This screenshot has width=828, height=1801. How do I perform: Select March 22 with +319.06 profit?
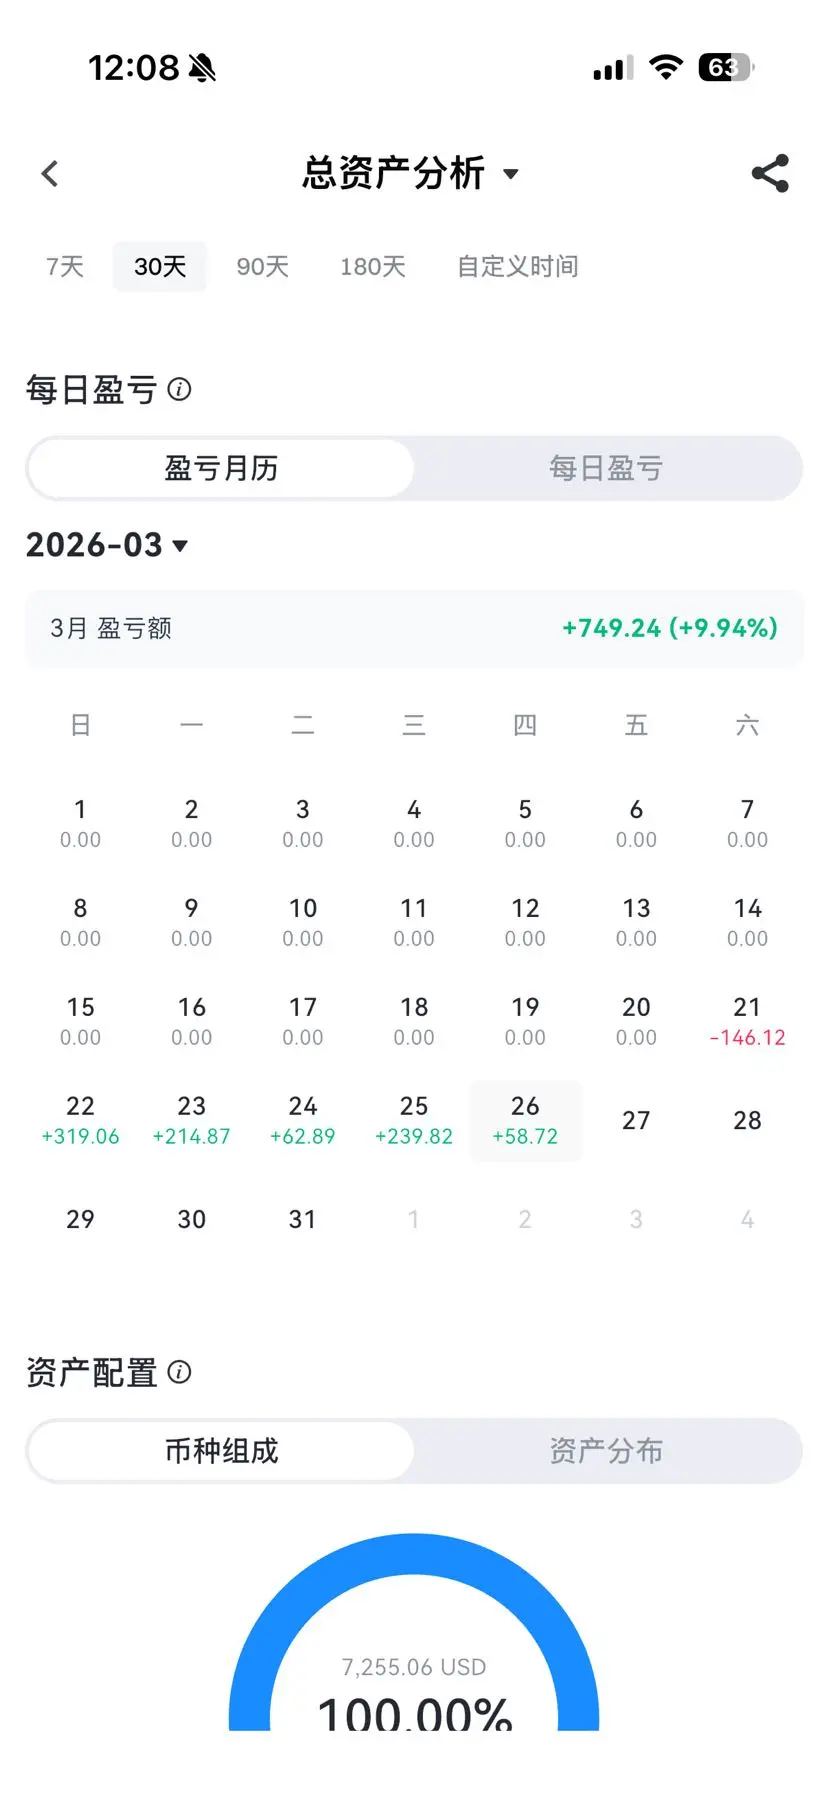[80, 1120]
